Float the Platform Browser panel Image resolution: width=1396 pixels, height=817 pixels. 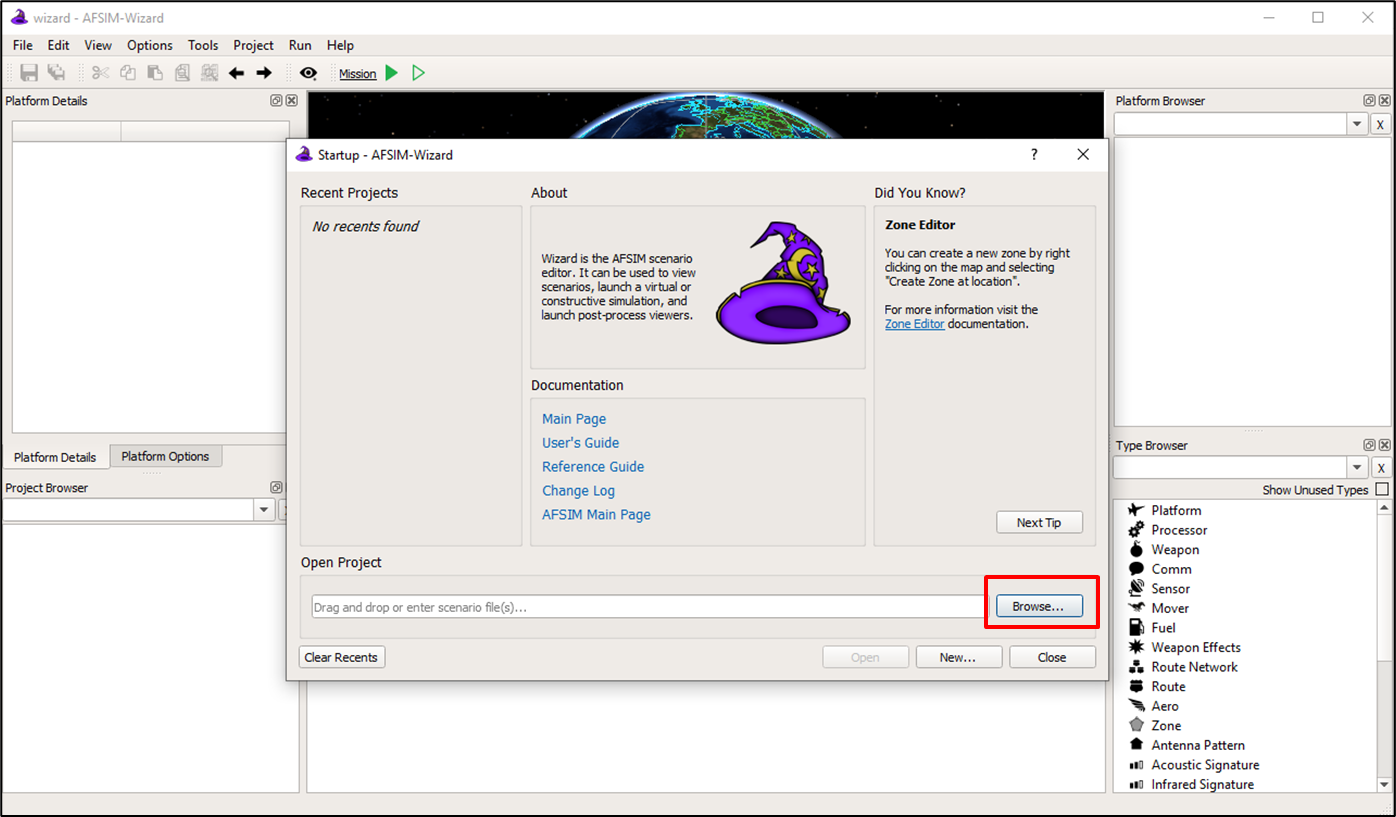pos(1369,101)
